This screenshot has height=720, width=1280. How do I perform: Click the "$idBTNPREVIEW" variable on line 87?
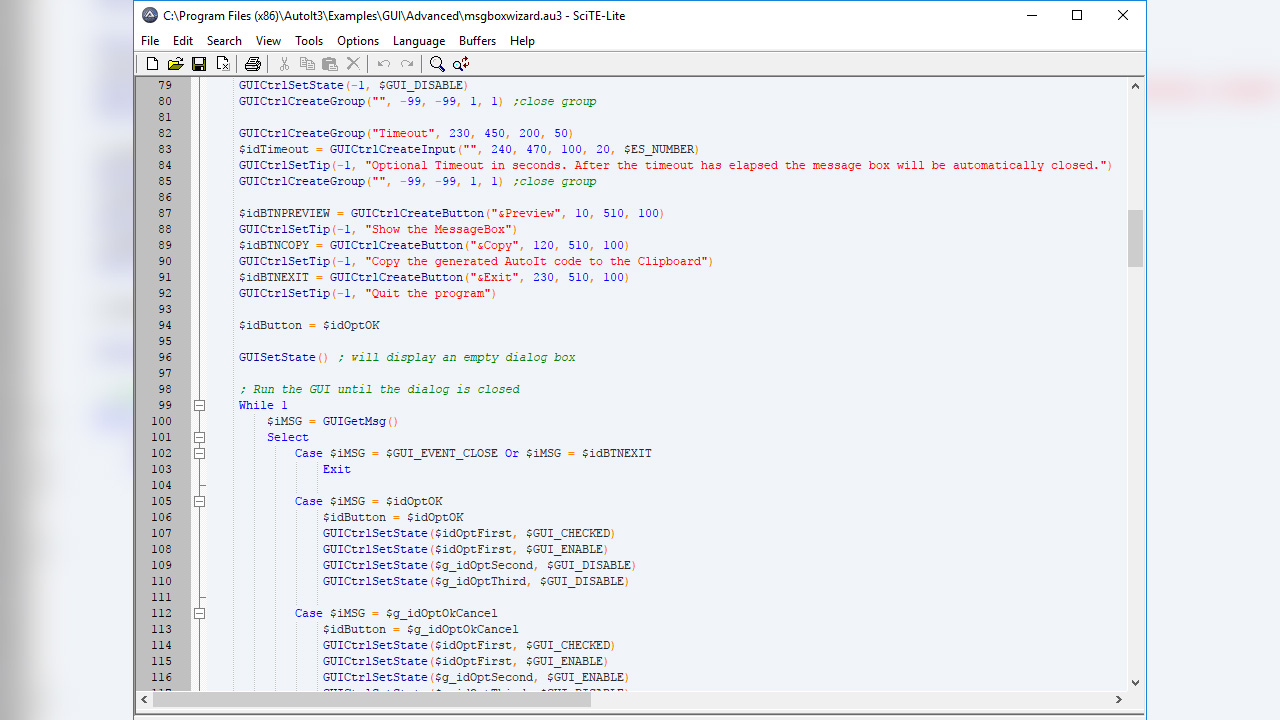point(284,213)
